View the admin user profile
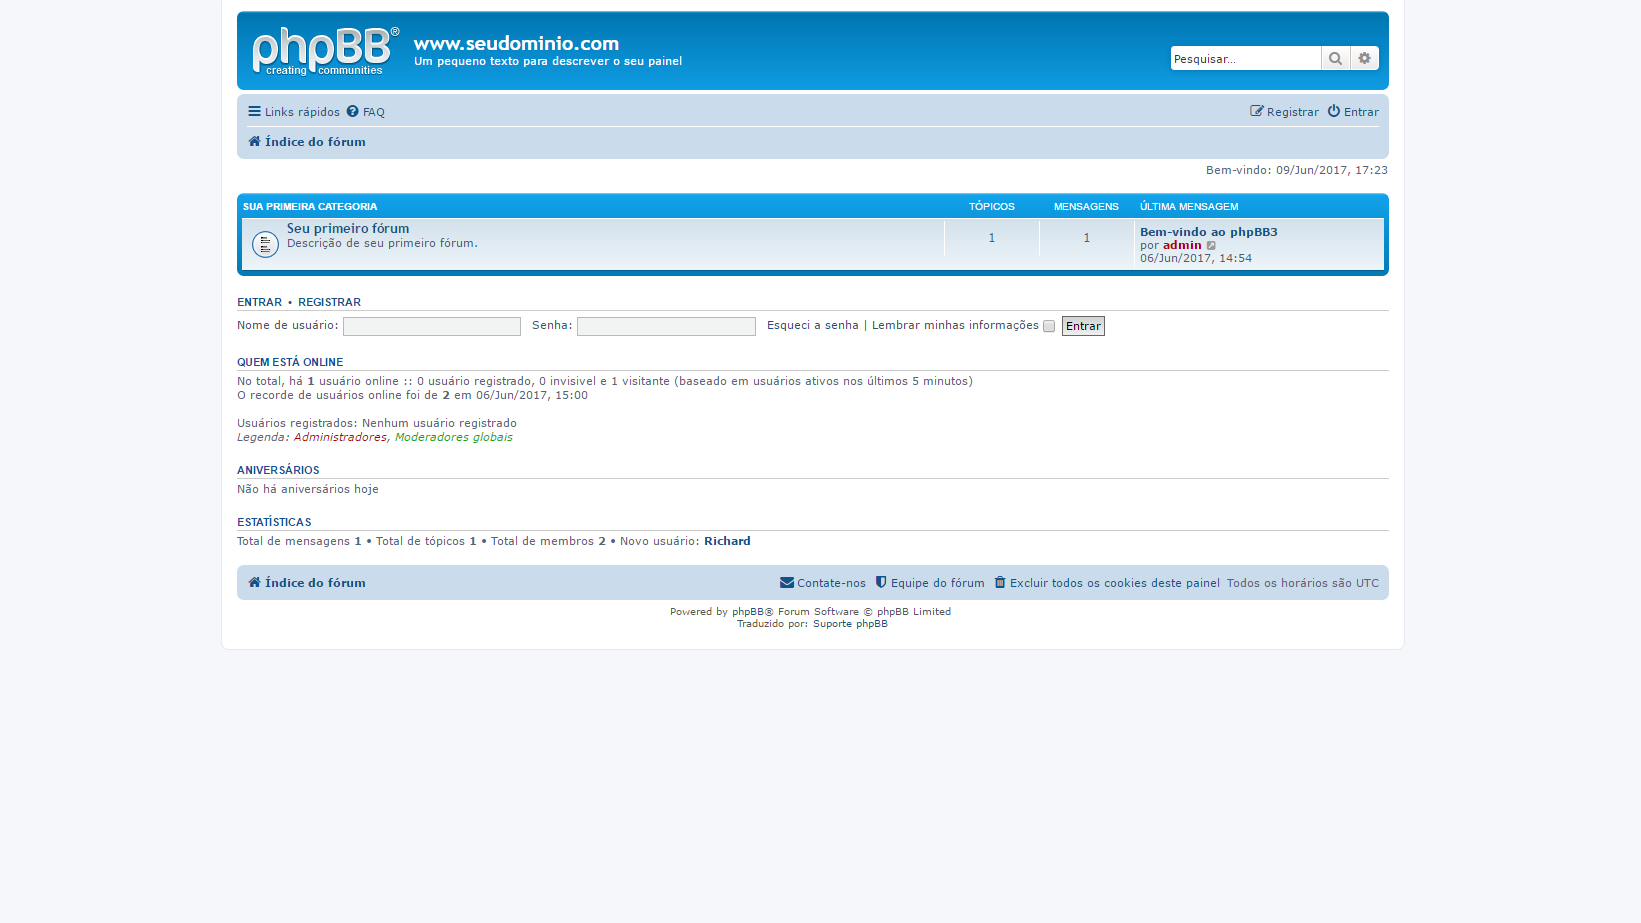 1182,245
